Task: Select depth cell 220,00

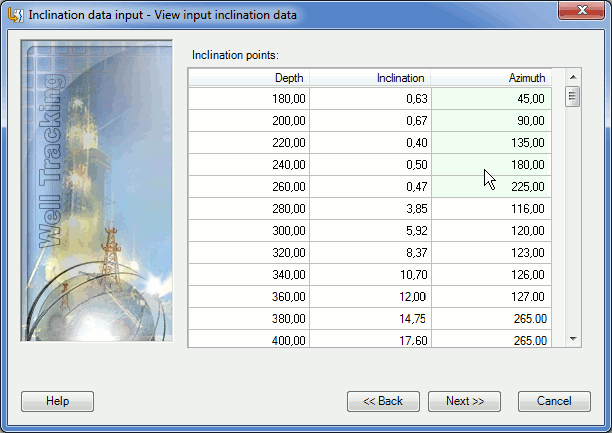Action: click(249, 143)
